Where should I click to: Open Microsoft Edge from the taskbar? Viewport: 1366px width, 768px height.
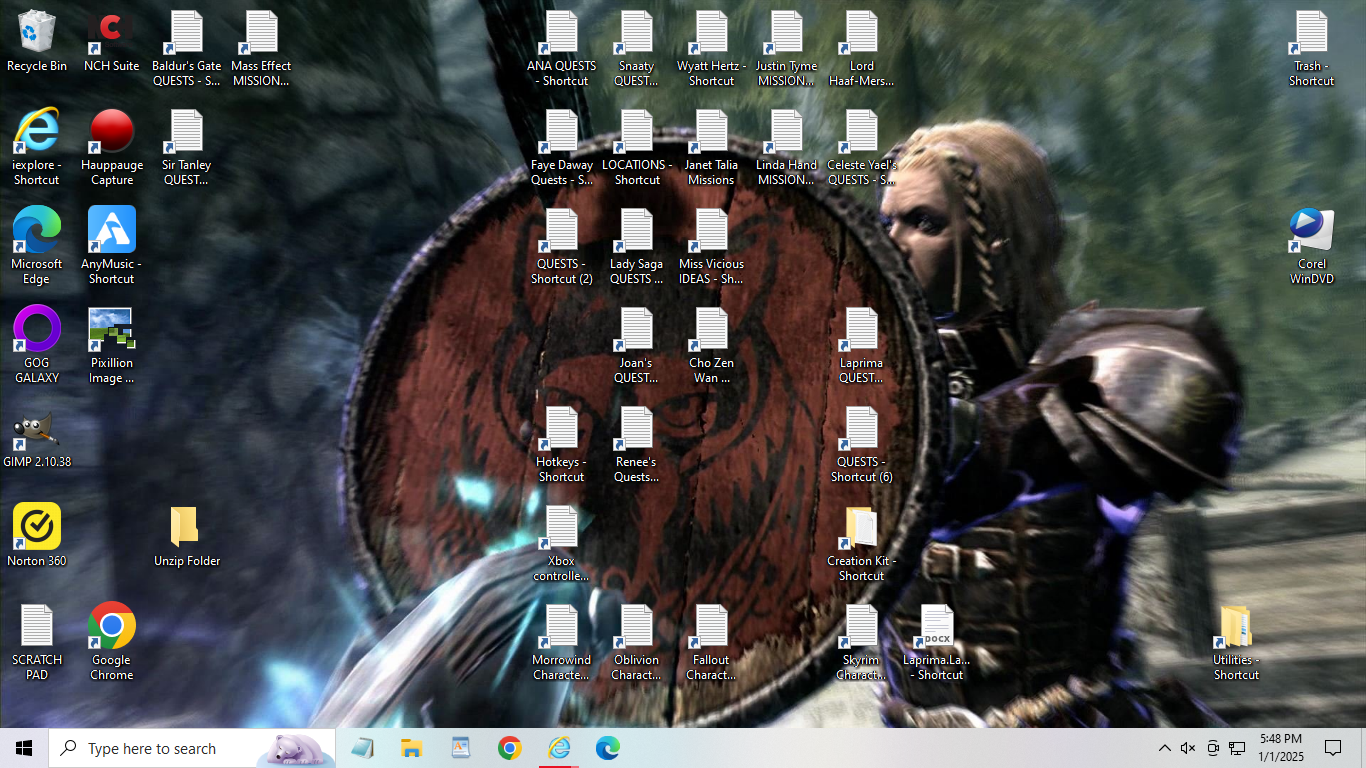point(608,748)
